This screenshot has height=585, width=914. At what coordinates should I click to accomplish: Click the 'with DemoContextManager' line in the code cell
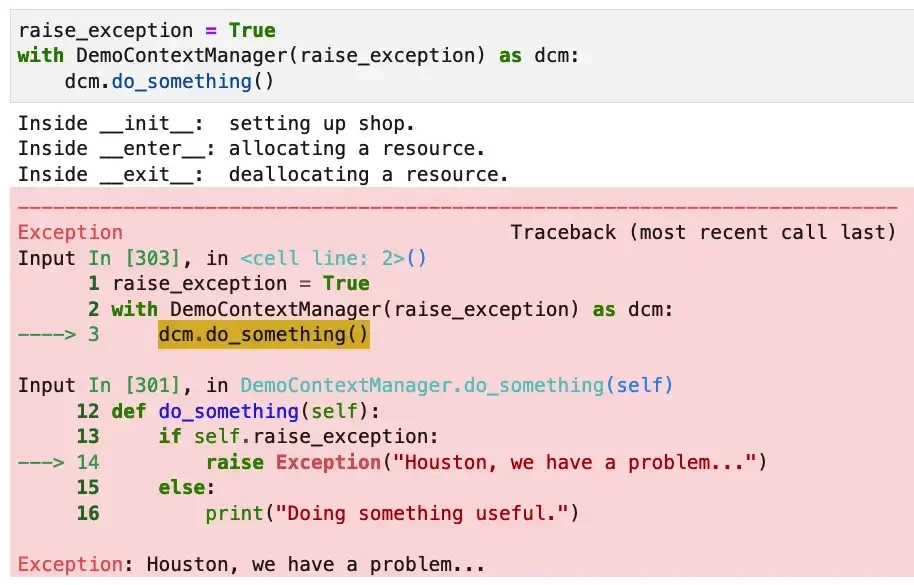(x=298, y=56)
